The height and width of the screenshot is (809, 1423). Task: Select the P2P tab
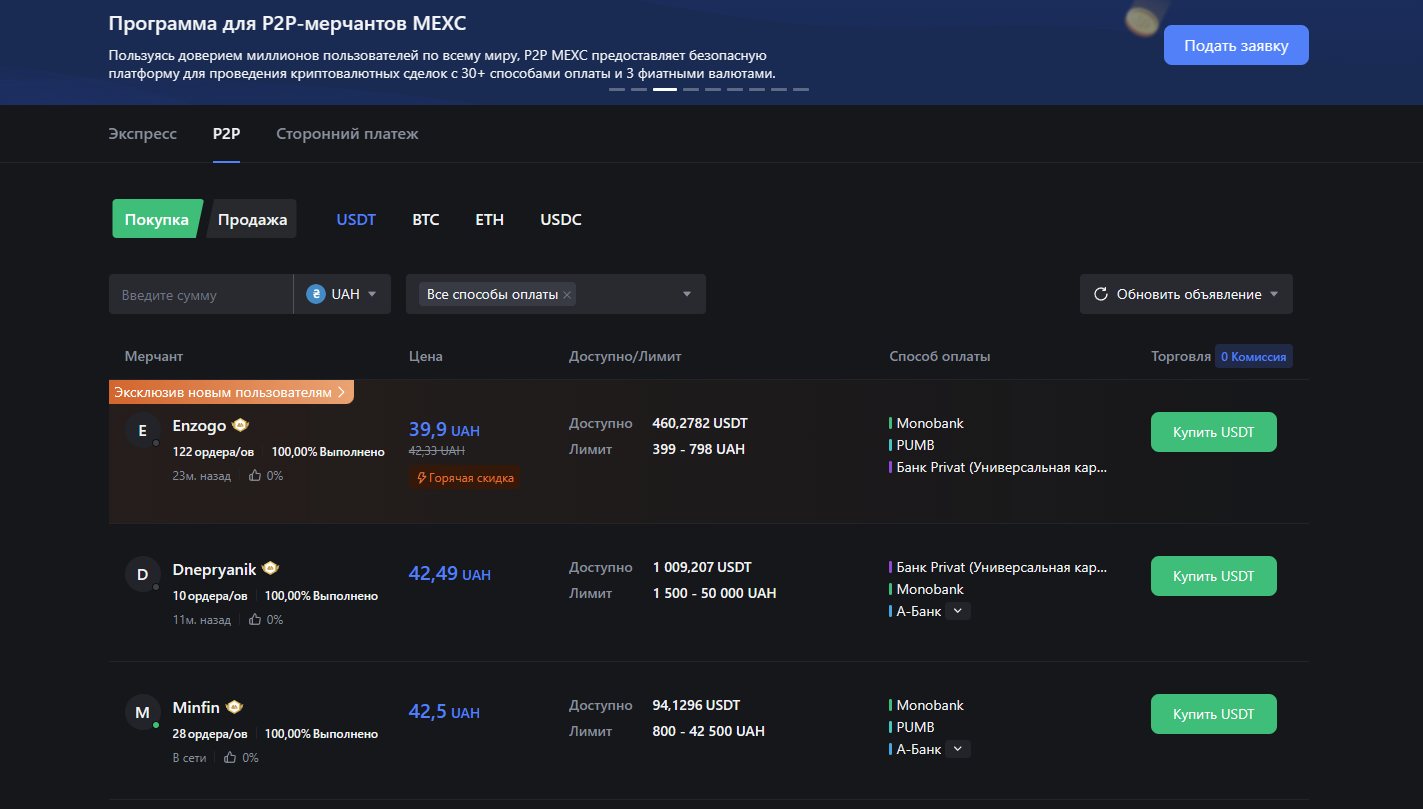coord(226,134)
